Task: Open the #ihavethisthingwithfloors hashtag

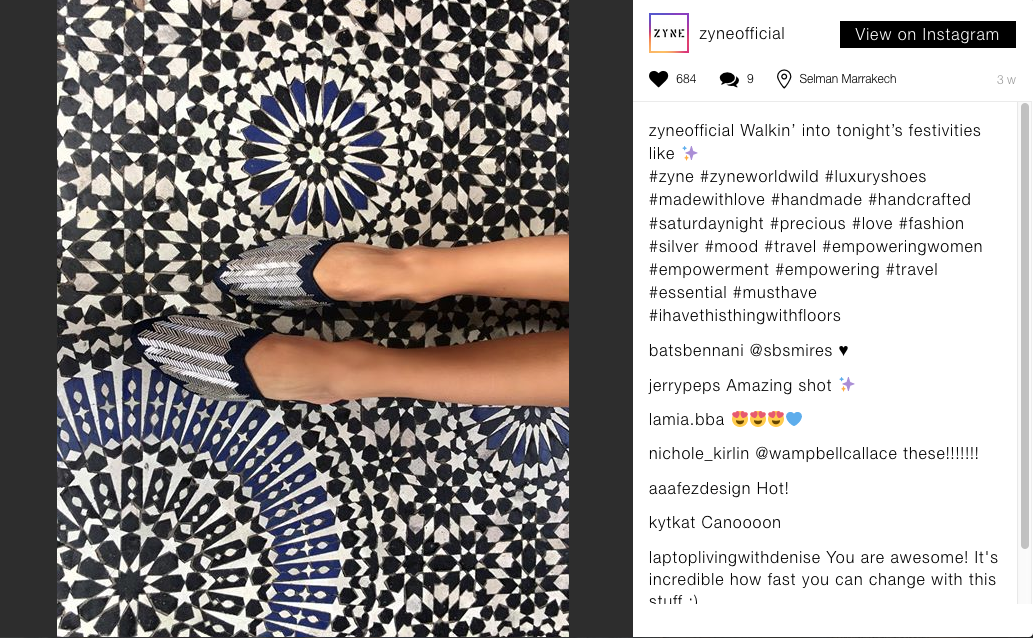Action: tap(744, 316)
